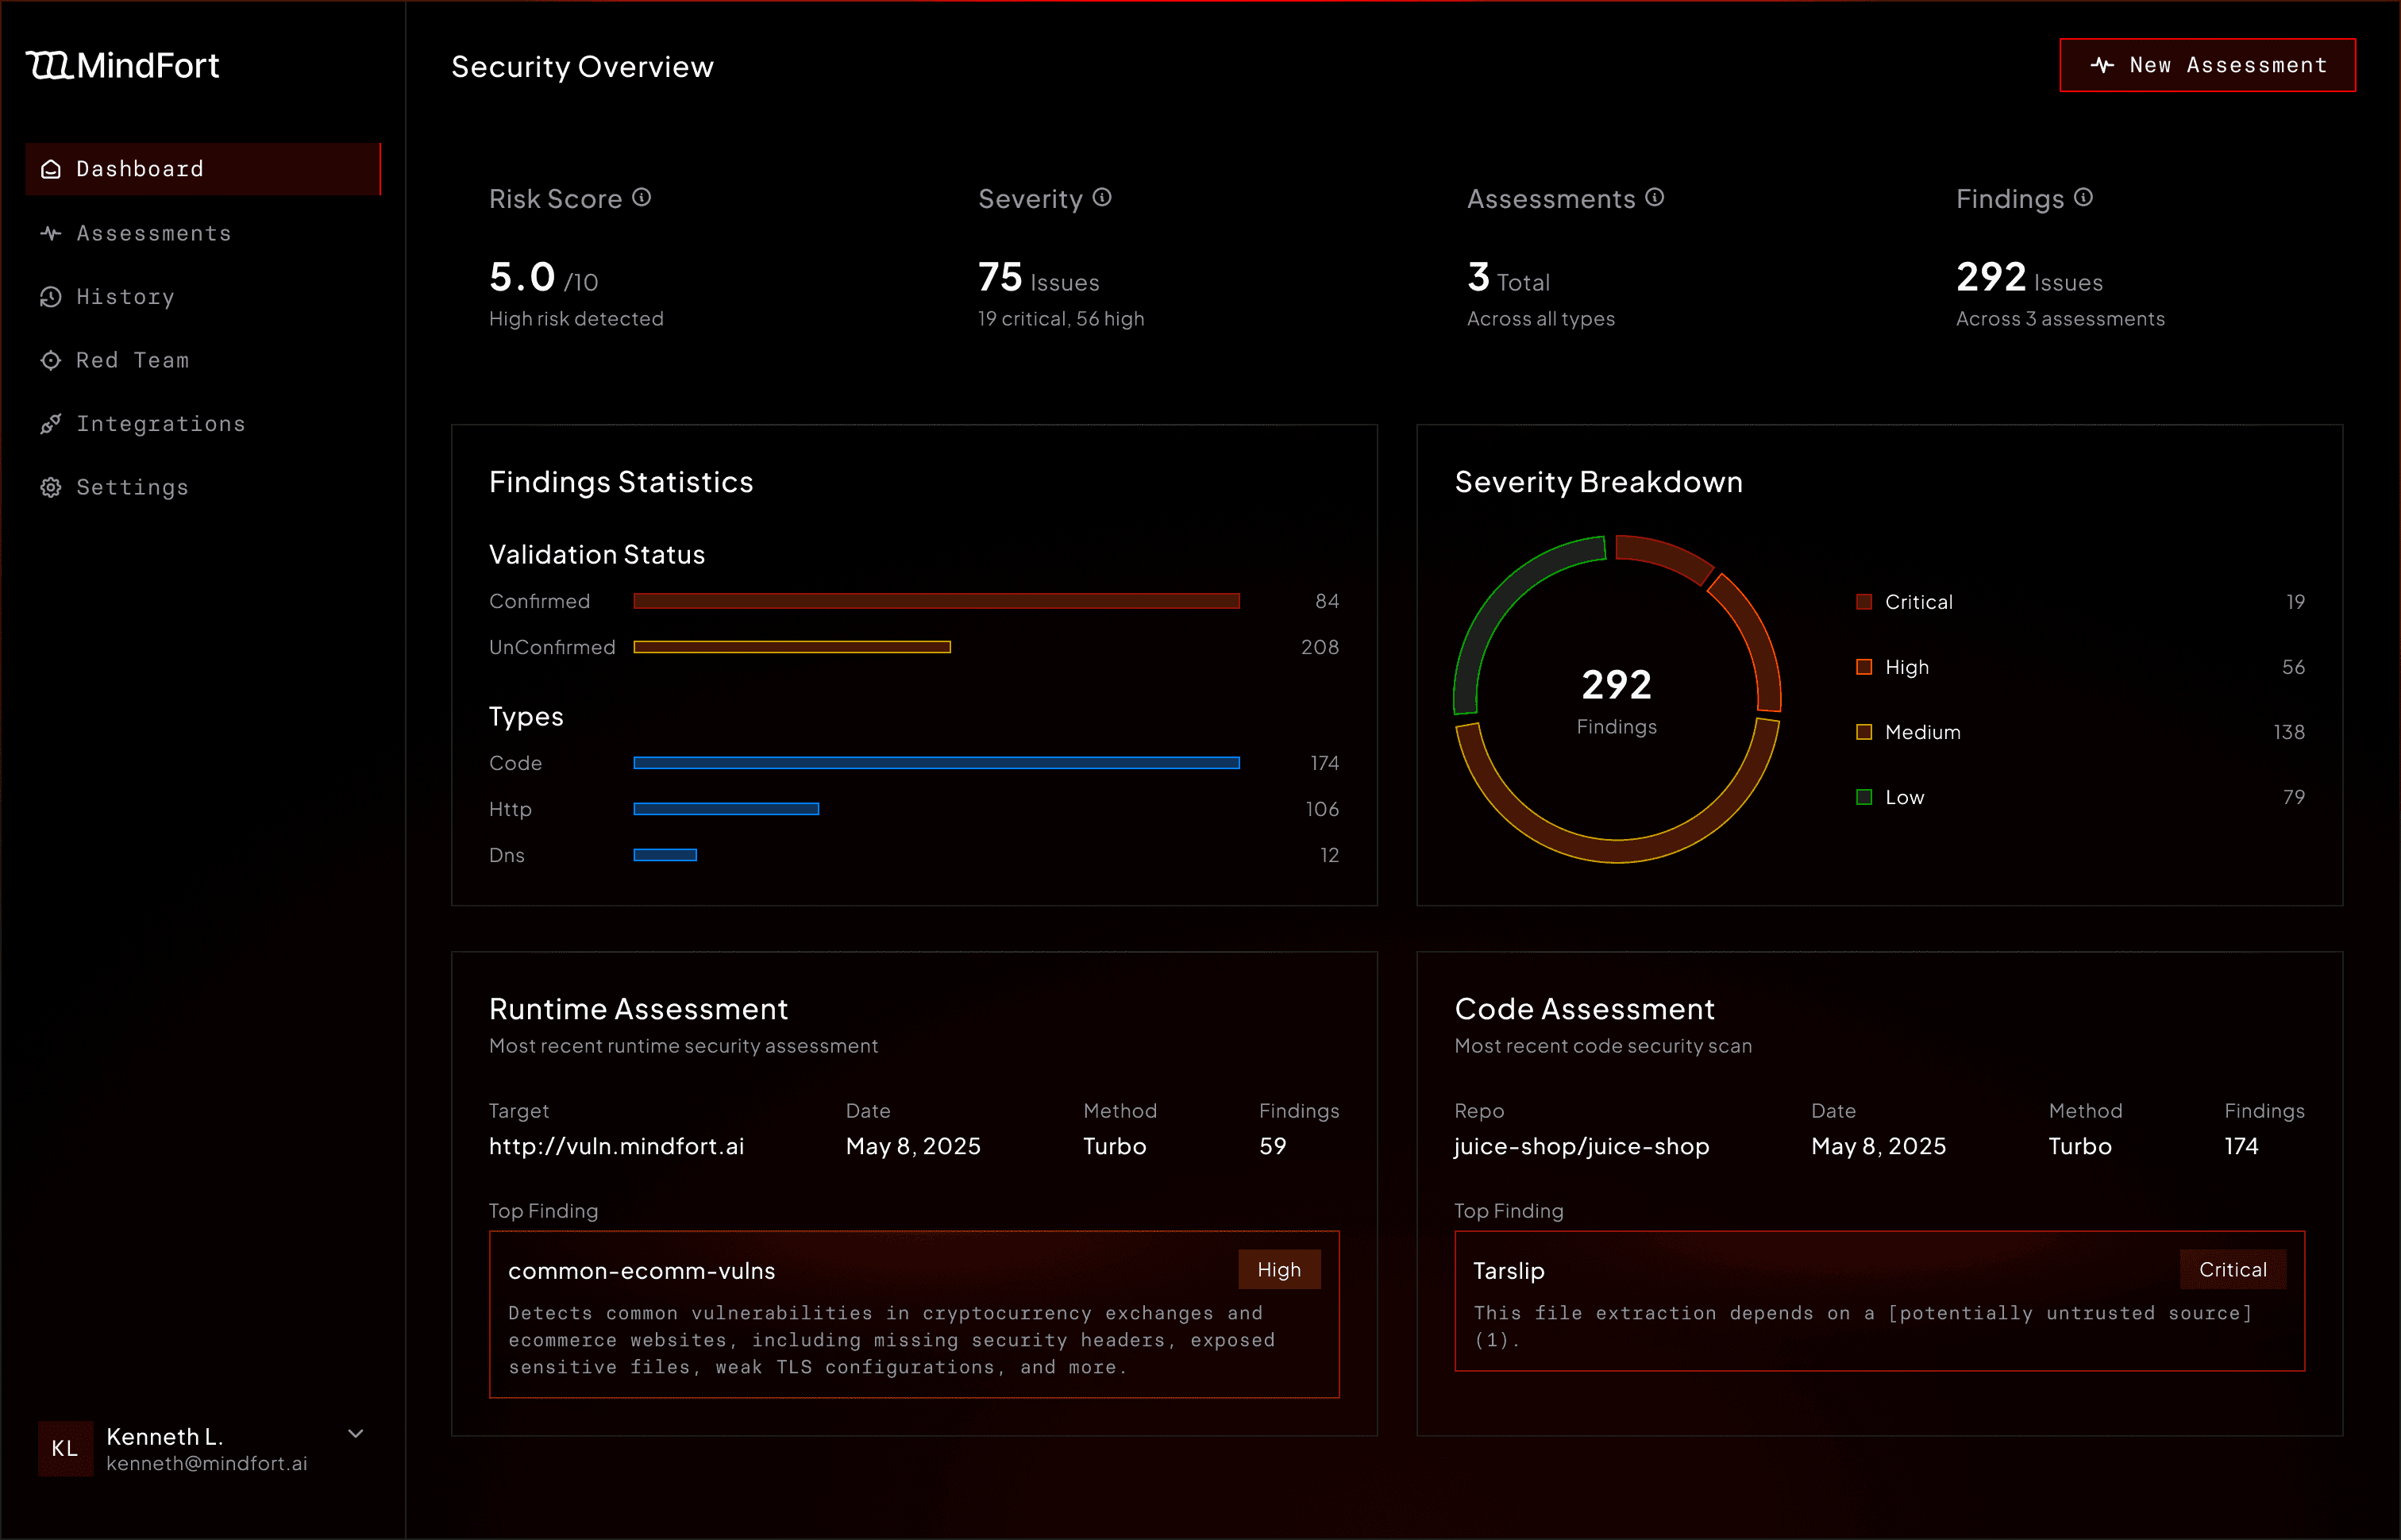Click the 292 Findings donut chart center

(1617, 700)
